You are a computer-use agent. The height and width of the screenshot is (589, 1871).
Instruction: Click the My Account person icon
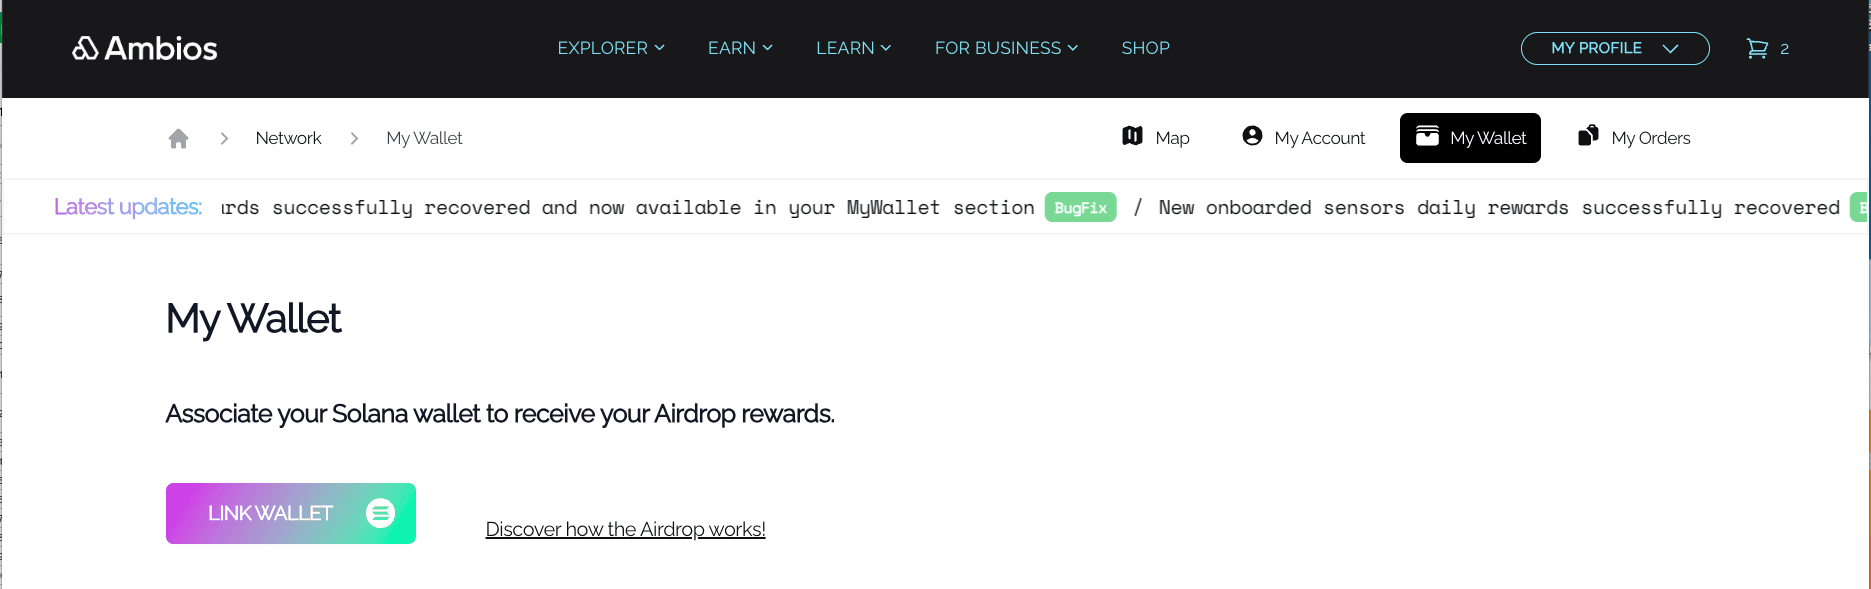(x=1251, y=136)
